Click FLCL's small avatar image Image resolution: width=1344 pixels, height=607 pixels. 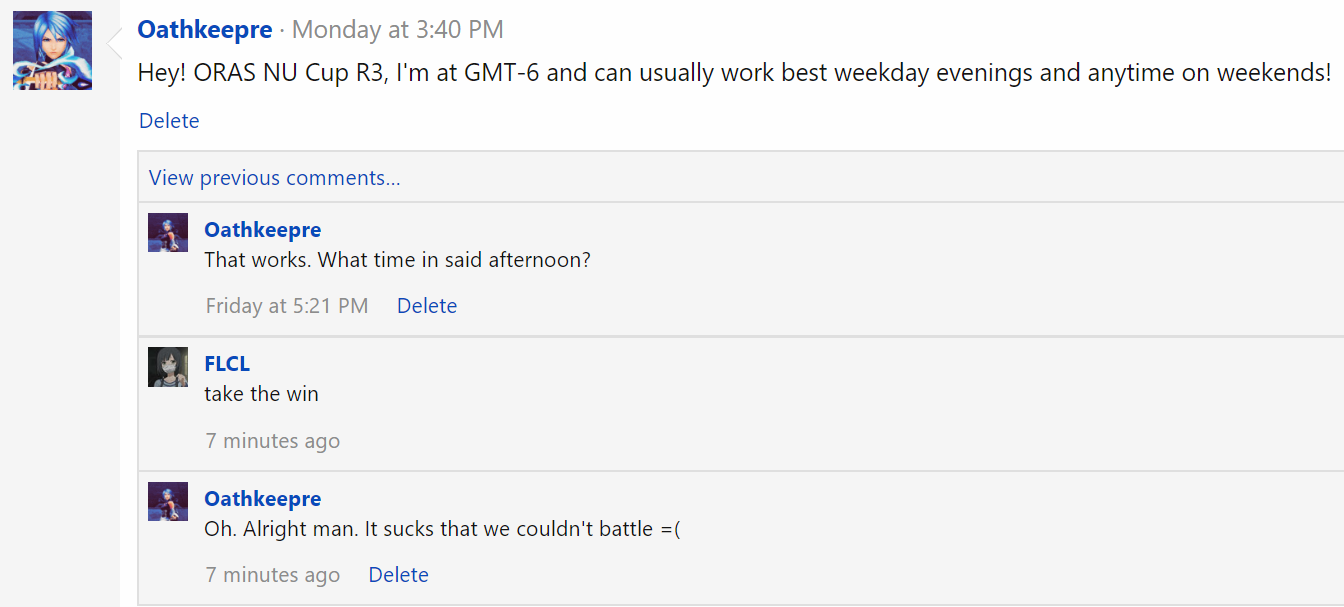tap(168, 367)
